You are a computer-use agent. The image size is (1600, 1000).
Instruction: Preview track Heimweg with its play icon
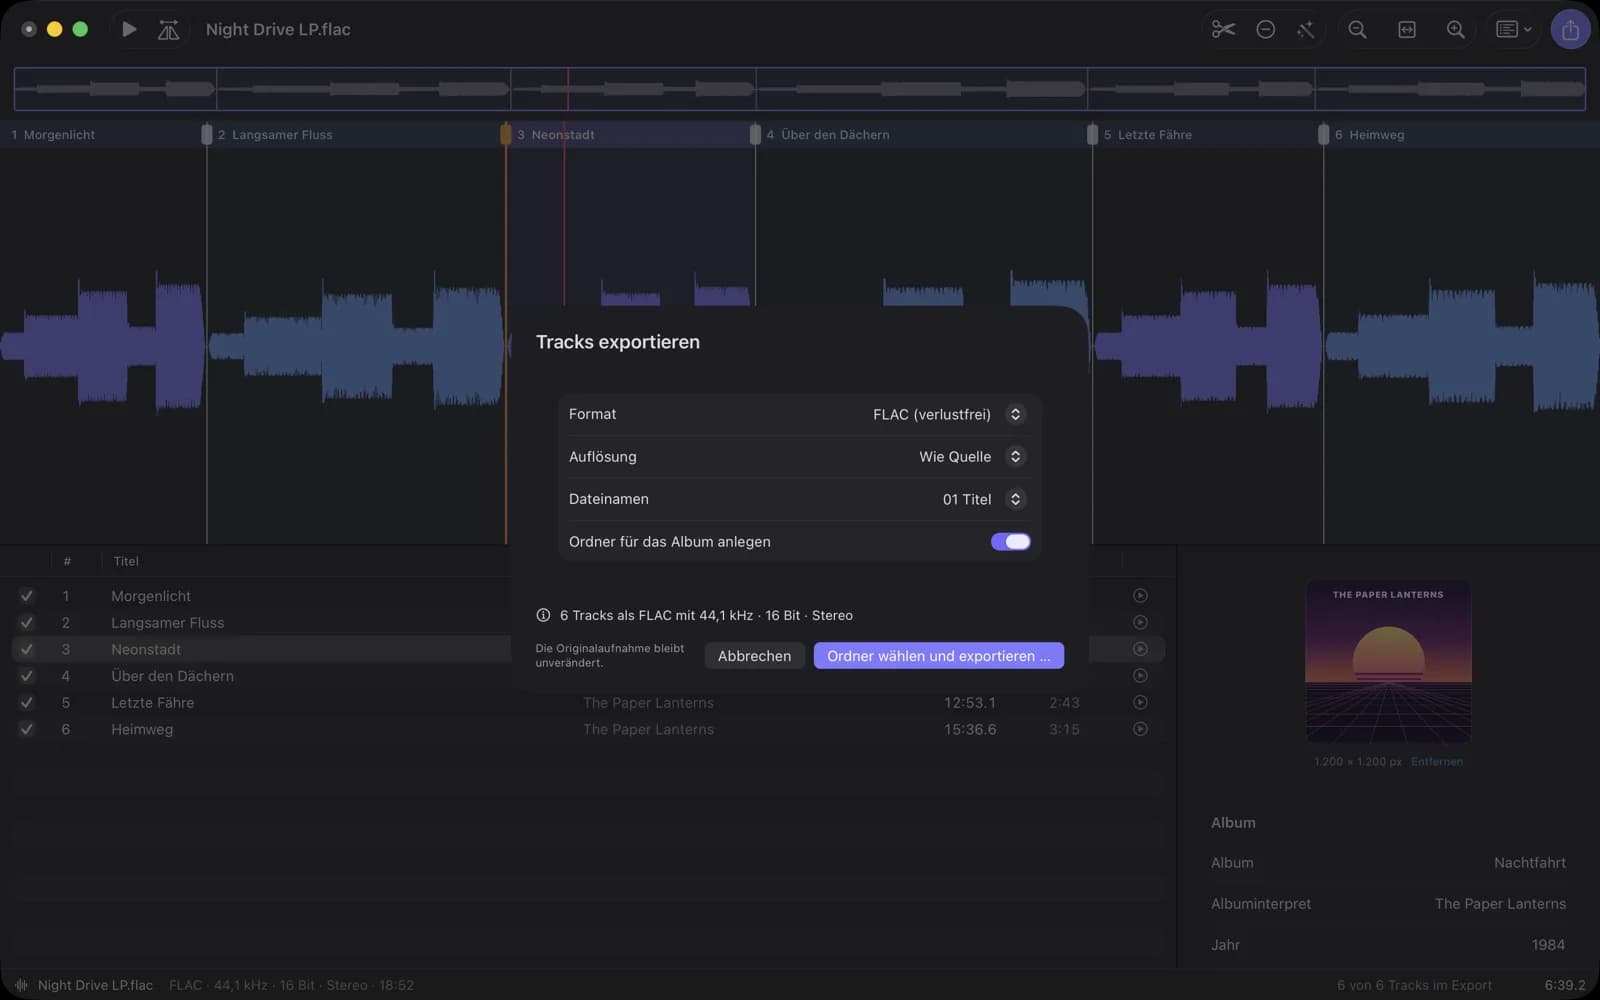click(1140, 729)
